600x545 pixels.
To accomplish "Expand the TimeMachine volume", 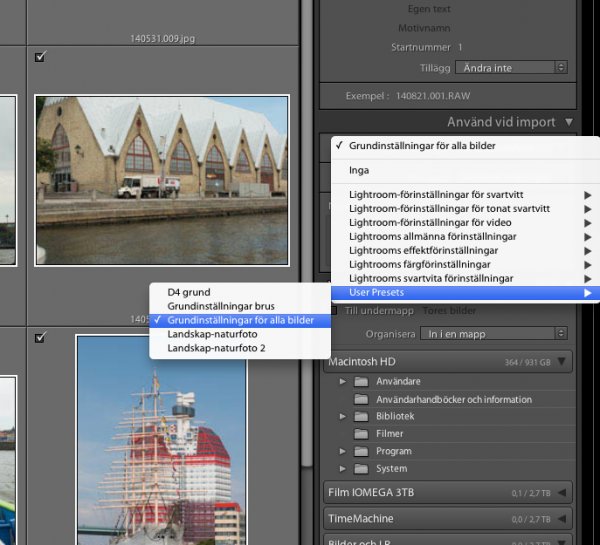I will pos(561,519).
